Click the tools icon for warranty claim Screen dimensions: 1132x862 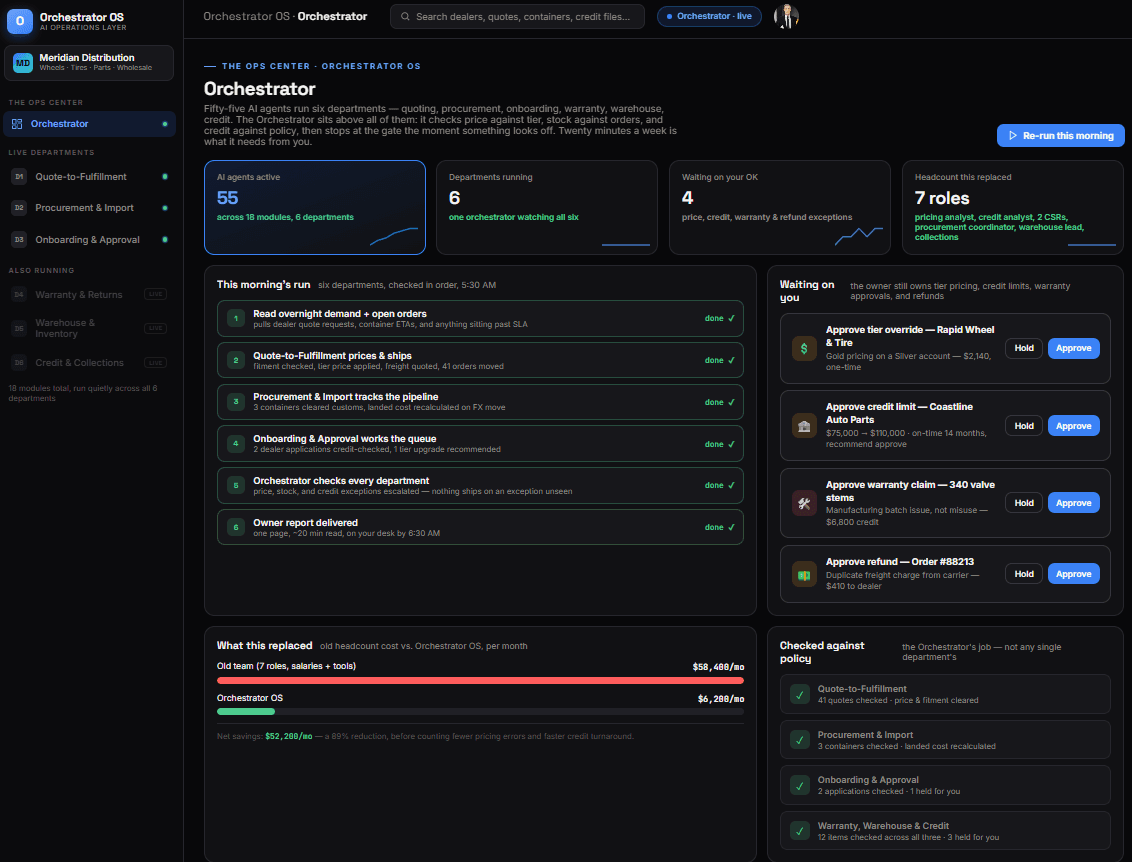804,503
